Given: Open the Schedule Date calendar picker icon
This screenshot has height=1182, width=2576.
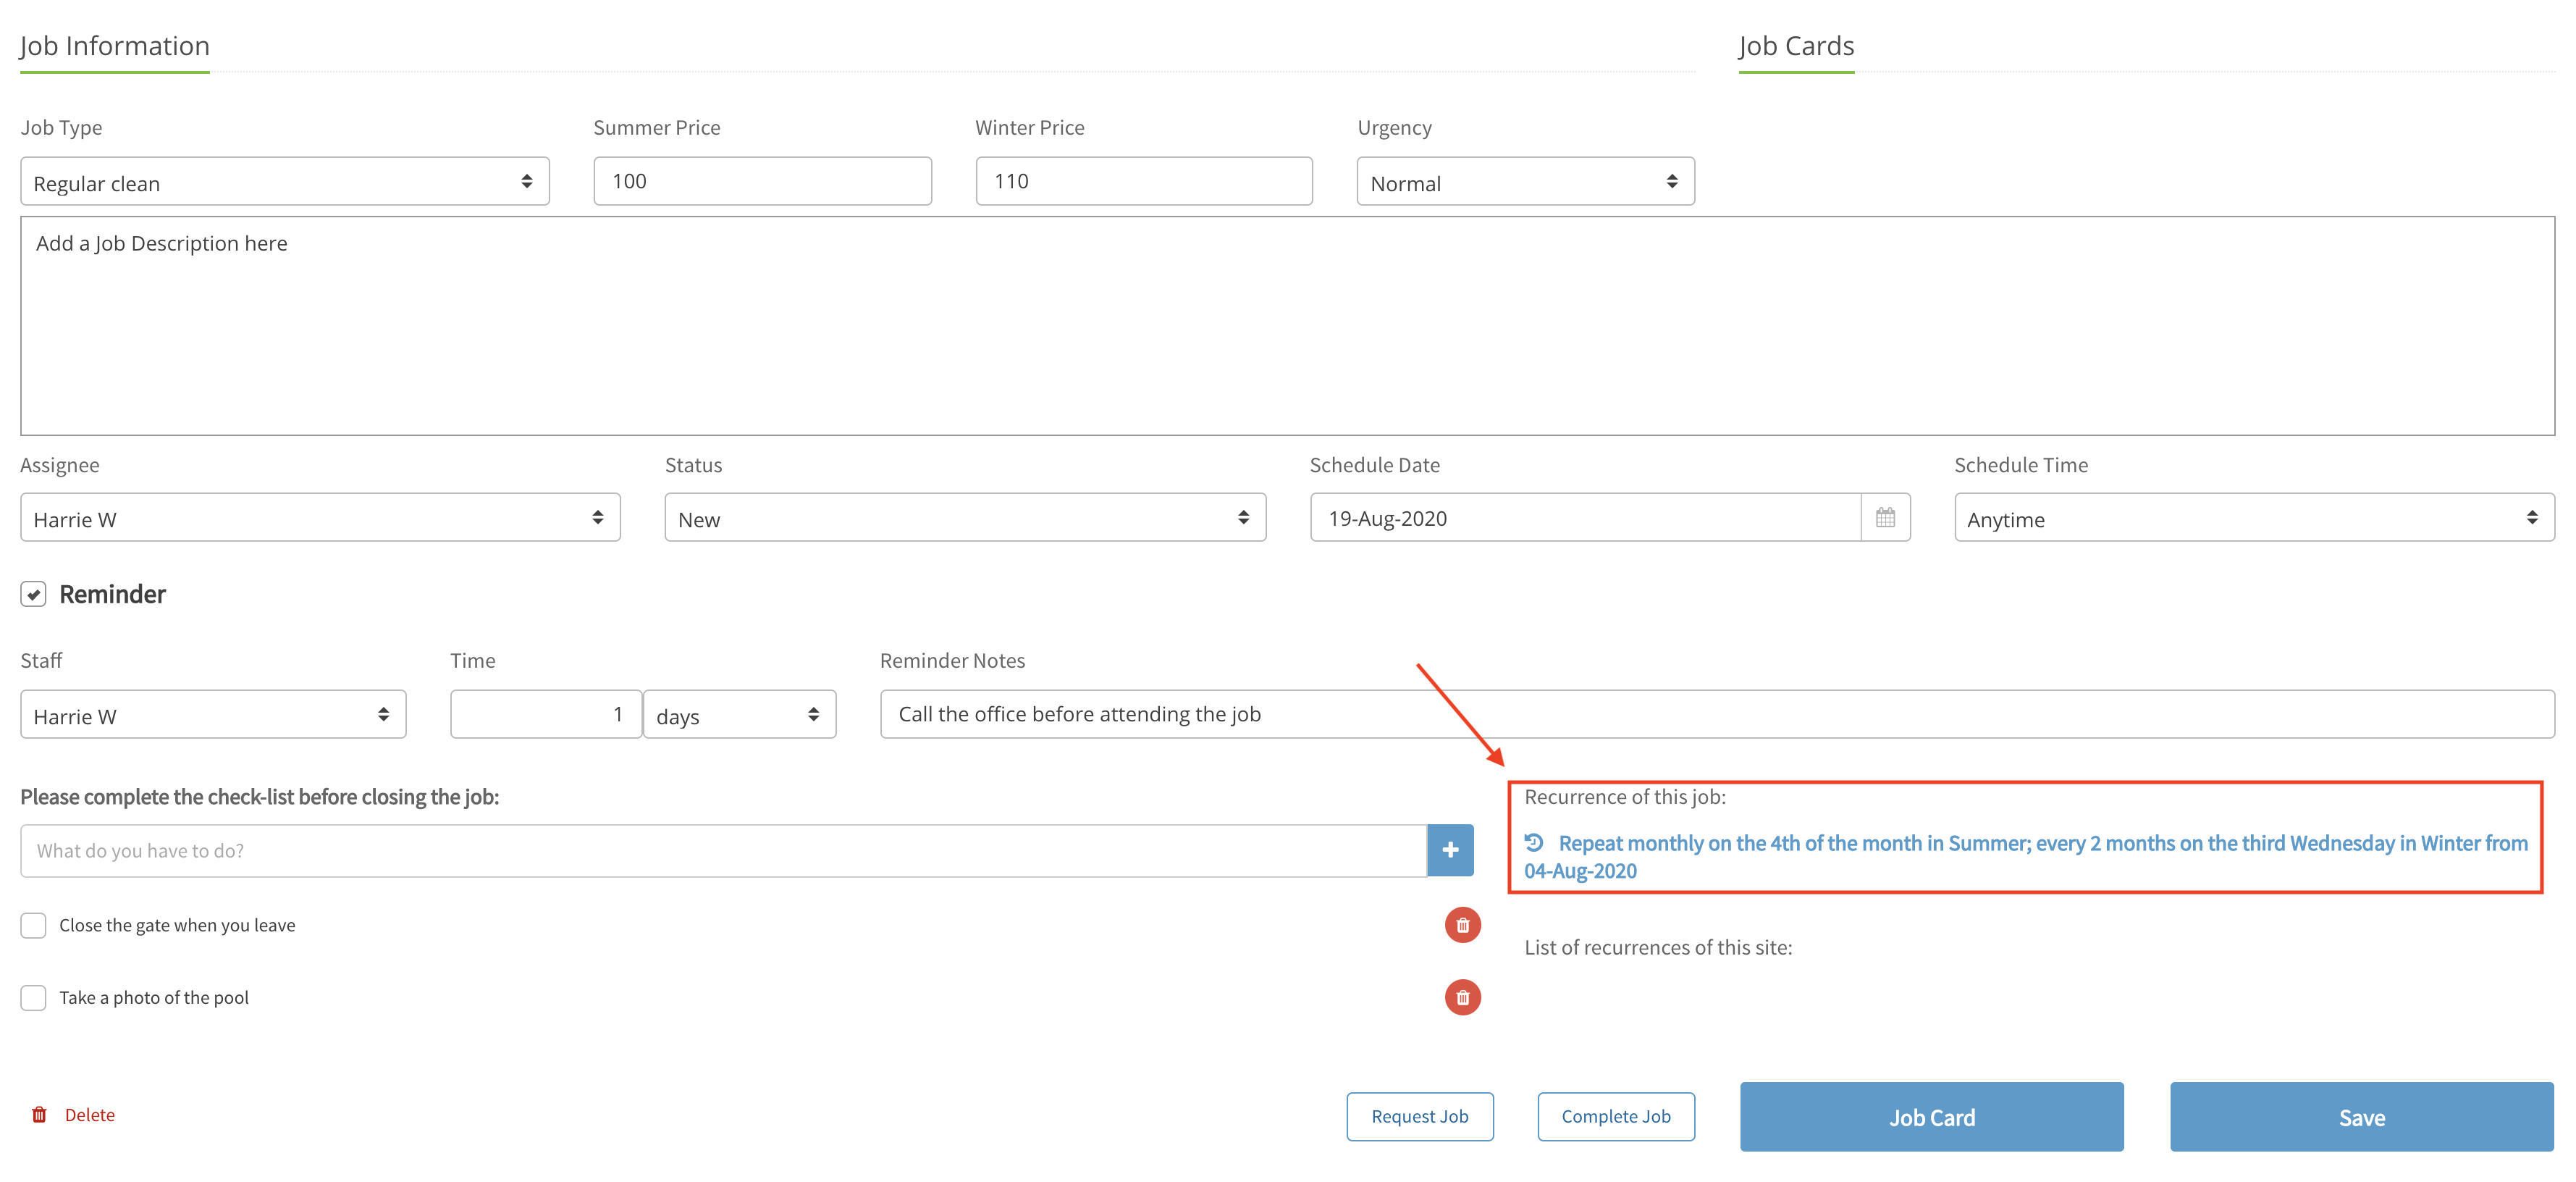Looking at the screenshot, I should pos(1885,518).
